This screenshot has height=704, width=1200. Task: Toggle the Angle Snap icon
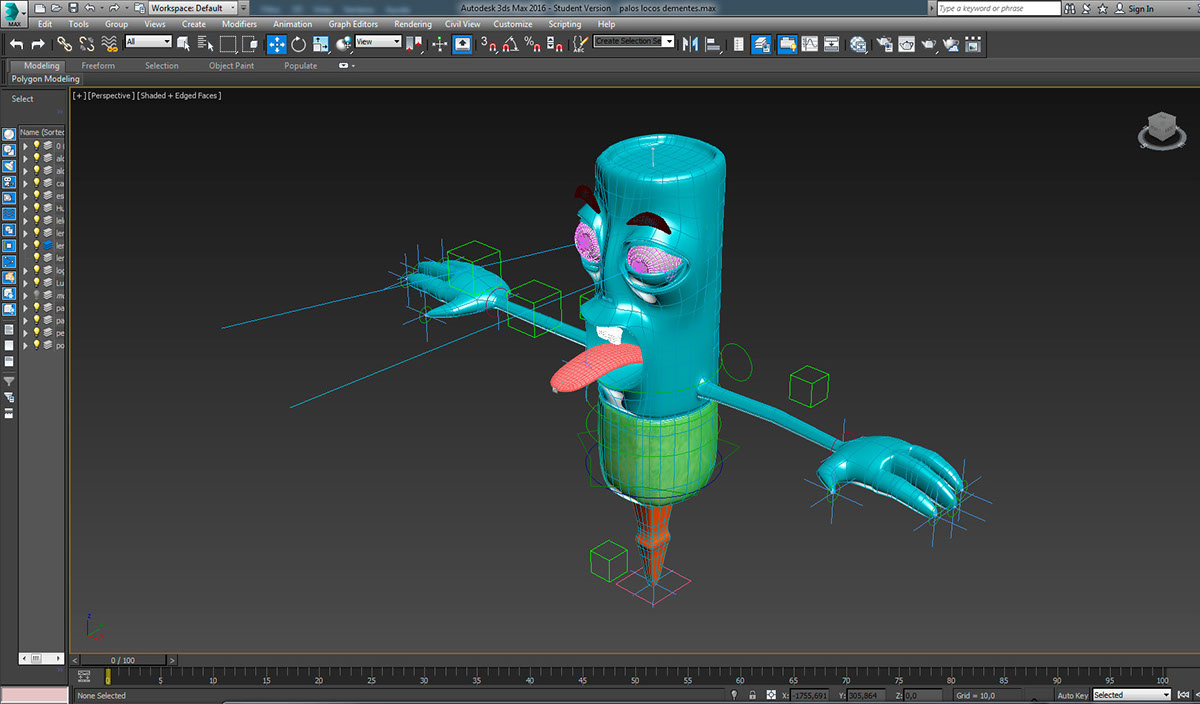tap(509, 44)
